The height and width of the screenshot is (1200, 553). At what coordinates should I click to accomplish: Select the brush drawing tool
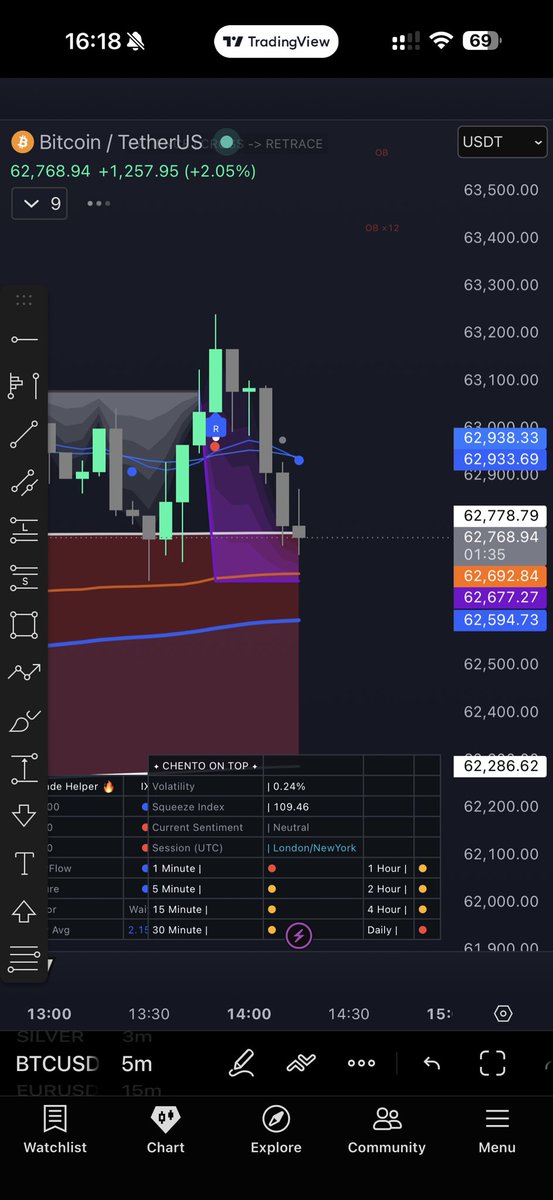click(x=24, y=720)
